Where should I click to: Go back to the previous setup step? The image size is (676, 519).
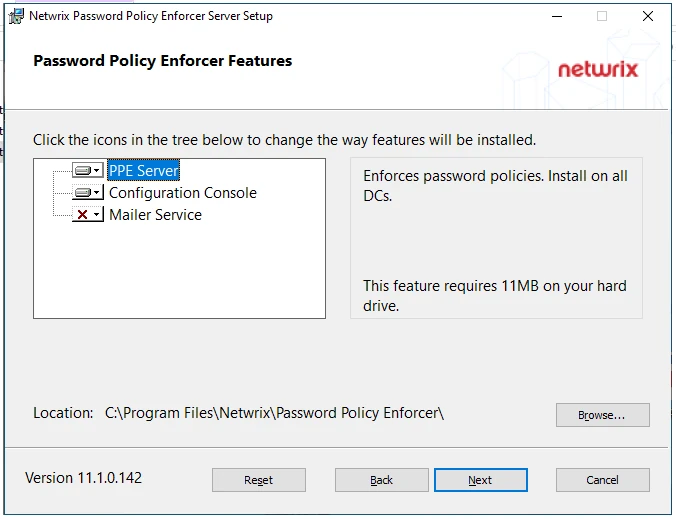point(381,480)
